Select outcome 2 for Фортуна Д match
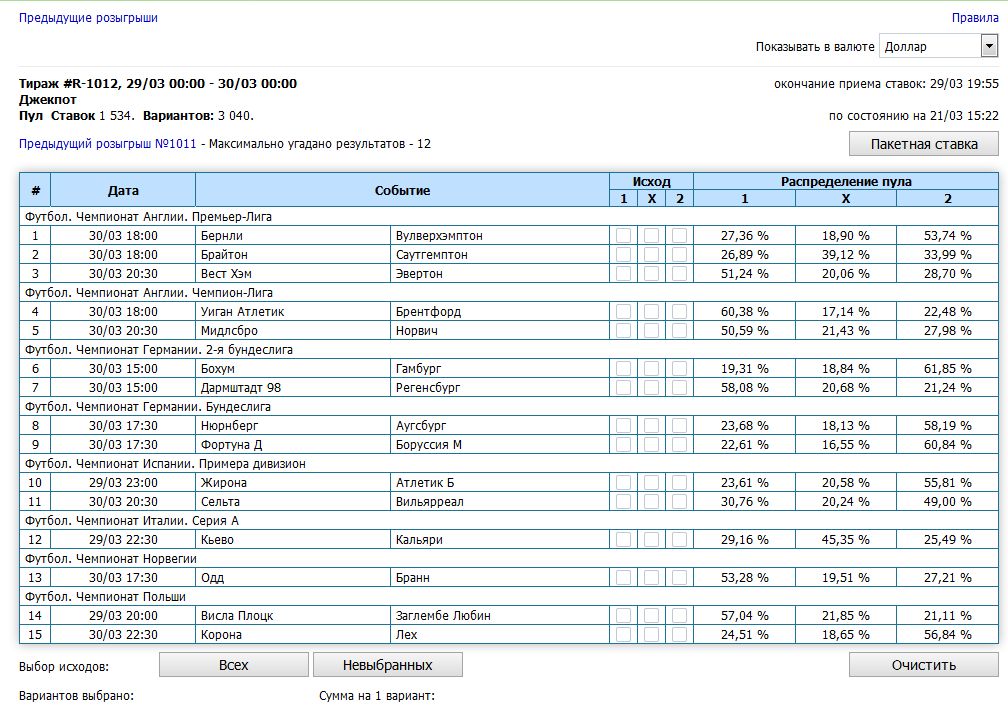The width and height of the screenshot is (1008, 708). [x=680, y=445]
